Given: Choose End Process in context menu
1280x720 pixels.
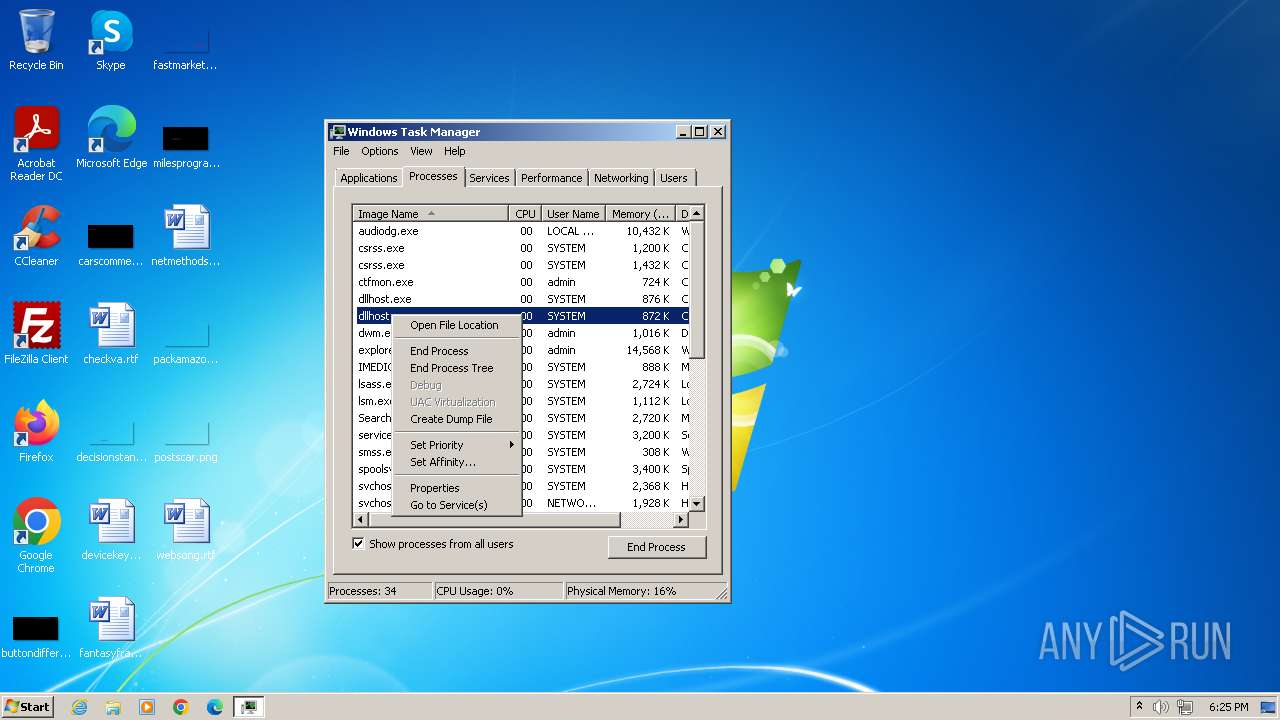Looking at the screenshot, I should click(x=457, y=351).
